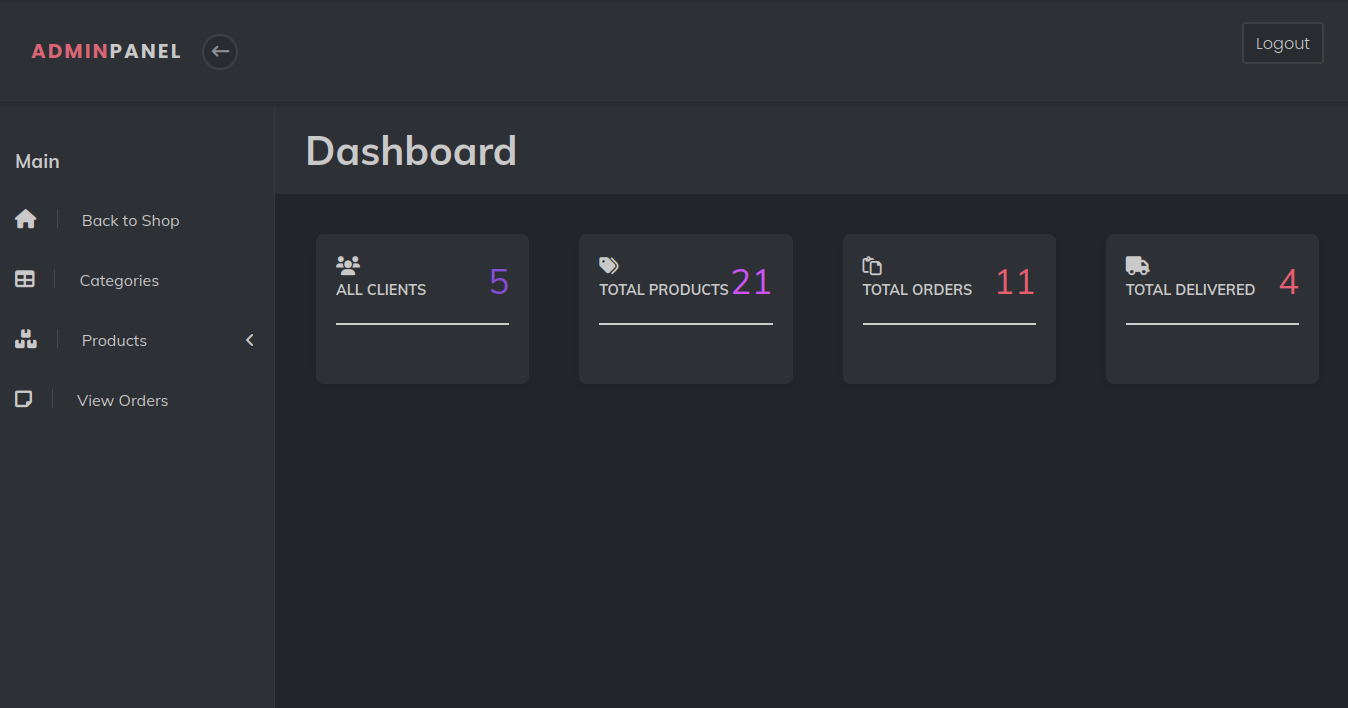Click the Total Orders number 11
The width and height of the screenshot is (1348, 708).
[1014, 282]
